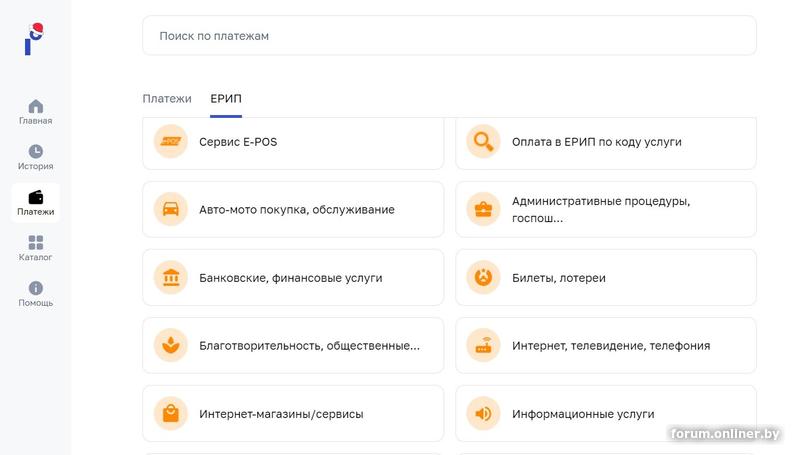This screenshot has width=800, height=455.
Task: Click the Поиск по платежам search field
Action: (x=449, y=36)
